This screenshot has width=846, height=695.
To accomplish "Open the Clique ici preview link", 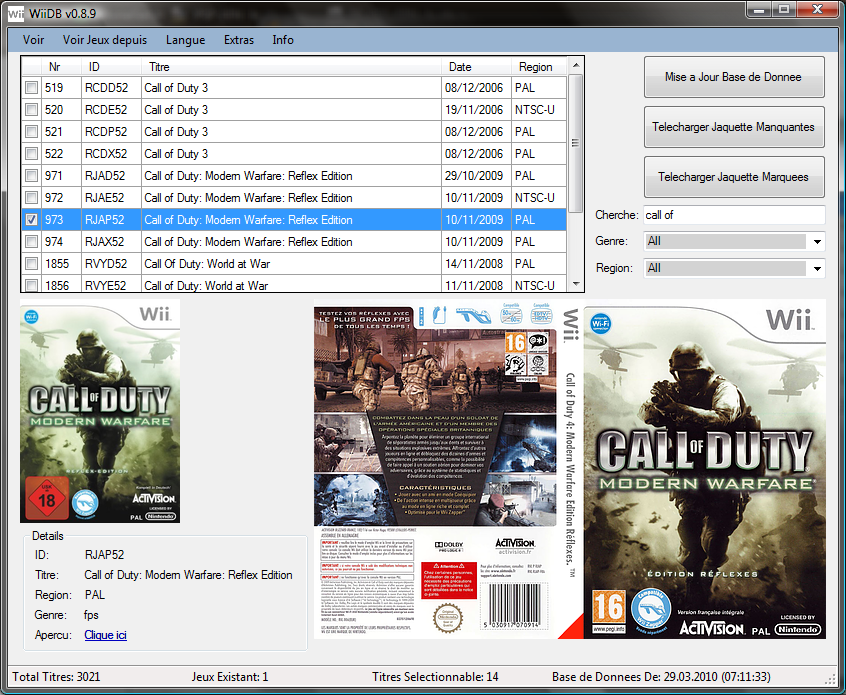I will [x=105, y=635].
